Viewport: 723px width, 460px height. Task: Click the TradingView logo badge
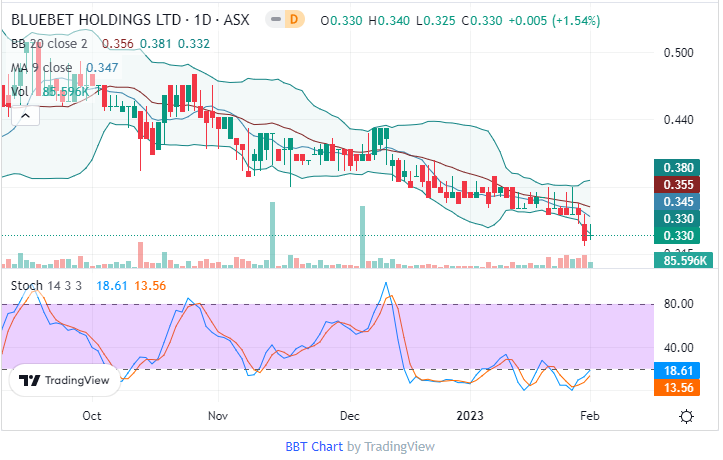(x=64, y=380)
